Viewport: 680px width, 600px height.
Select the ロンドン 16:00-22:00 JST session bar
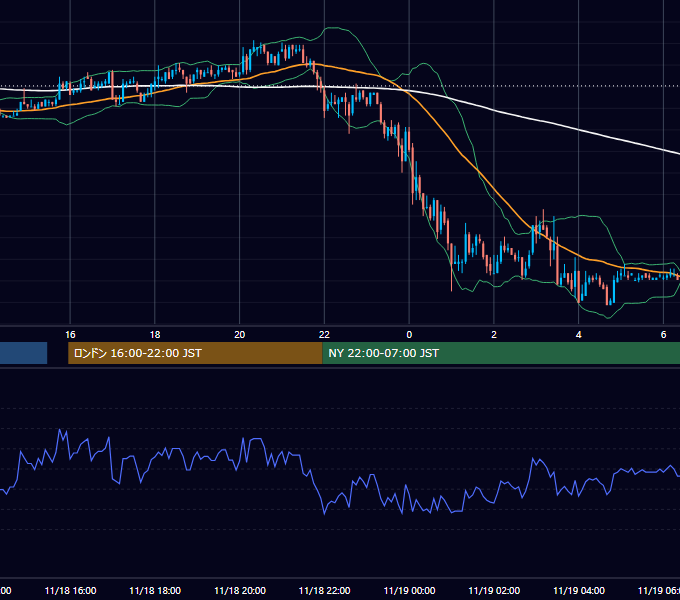195,353
